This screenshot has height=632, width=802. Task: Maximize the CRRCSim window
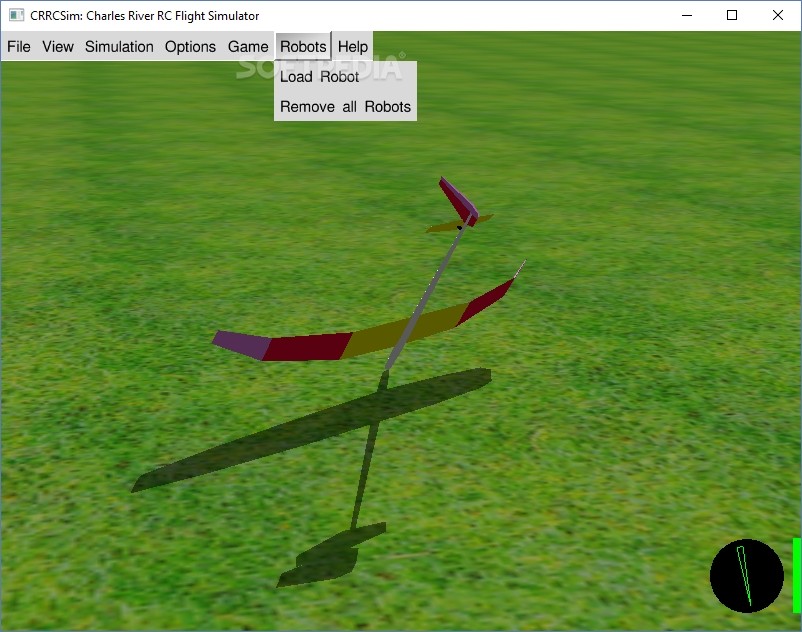click(732, 15)
